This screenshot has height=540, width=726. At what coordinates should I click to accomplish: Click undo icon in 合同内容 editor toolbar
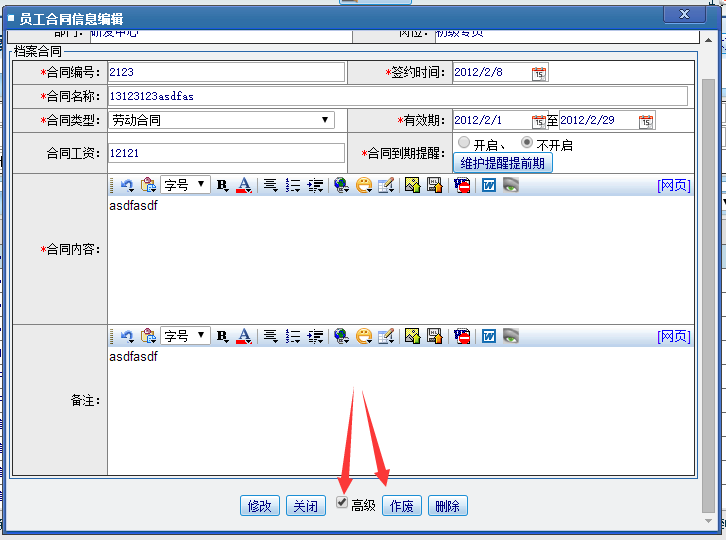tap(126, 185)
